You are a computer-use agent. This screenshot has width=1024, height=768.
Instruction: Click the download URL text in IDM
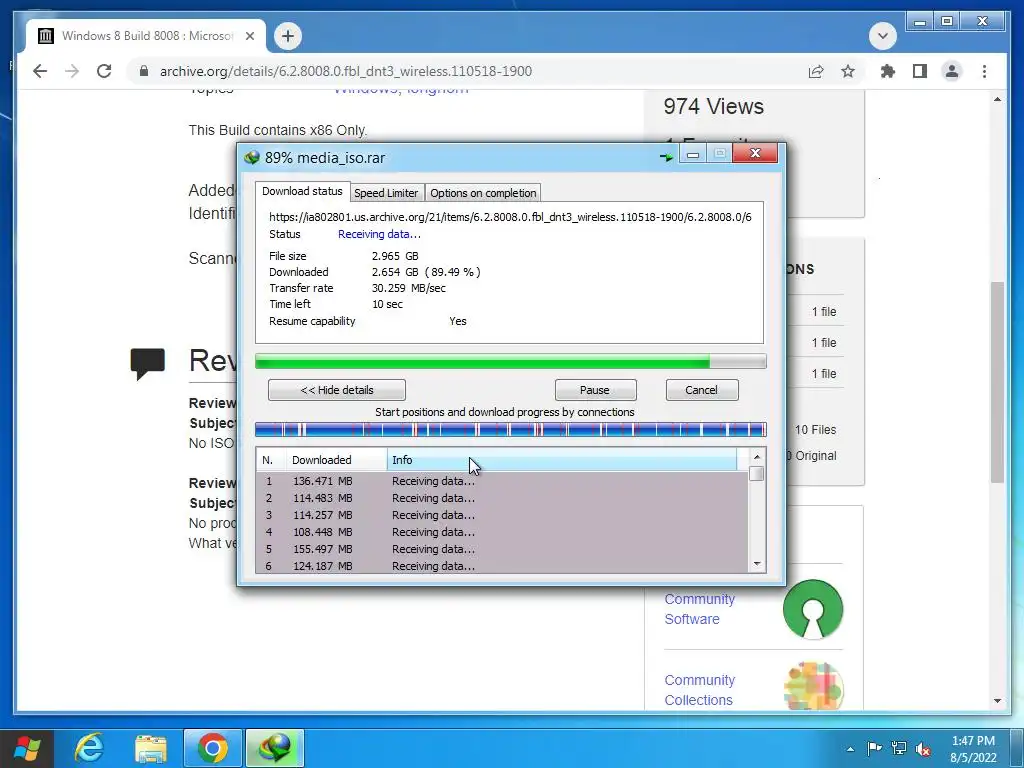pos(510,217)
